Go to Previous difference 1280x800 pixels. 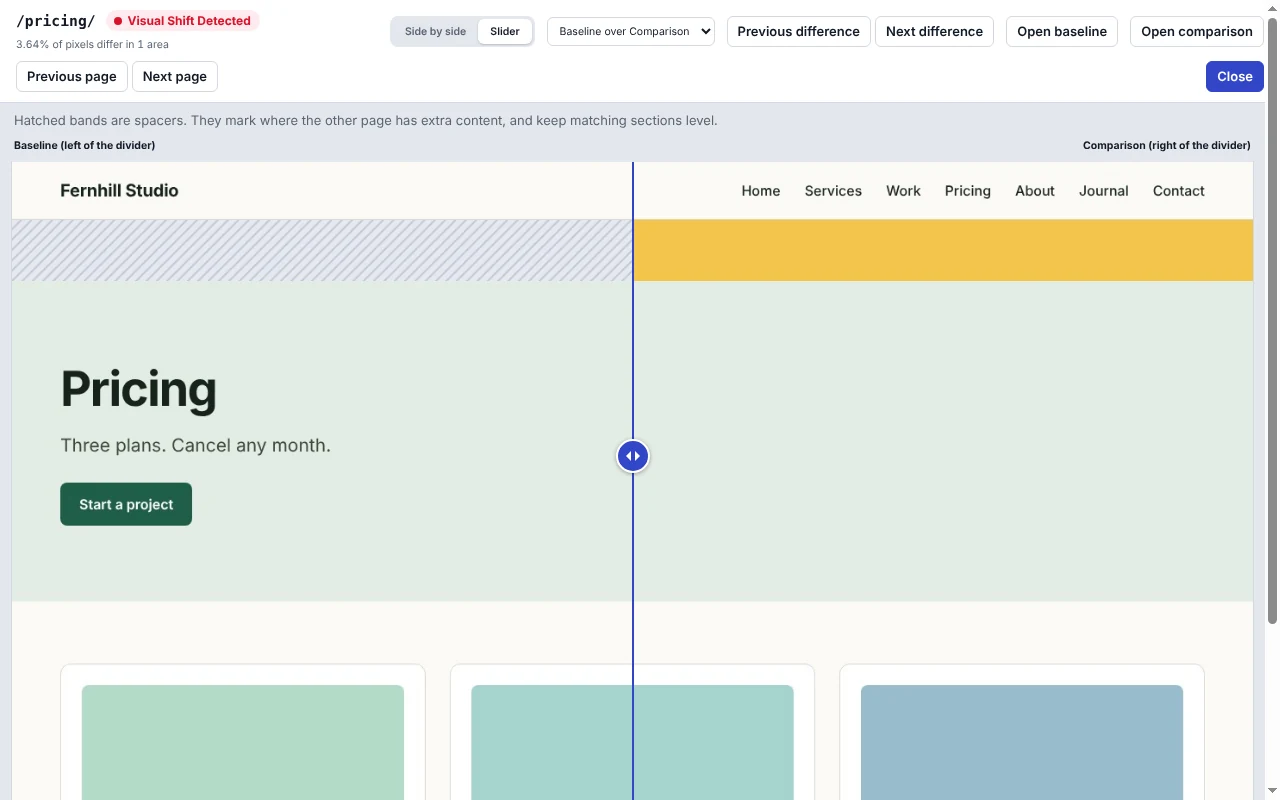(x=798, y=31)
